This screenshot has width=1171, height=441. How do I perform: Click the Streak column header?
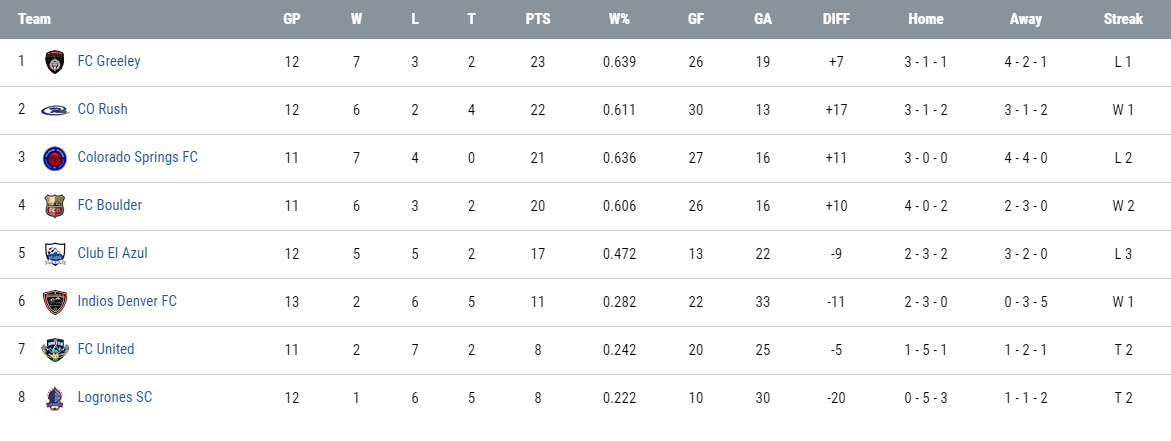[1123, 19]
